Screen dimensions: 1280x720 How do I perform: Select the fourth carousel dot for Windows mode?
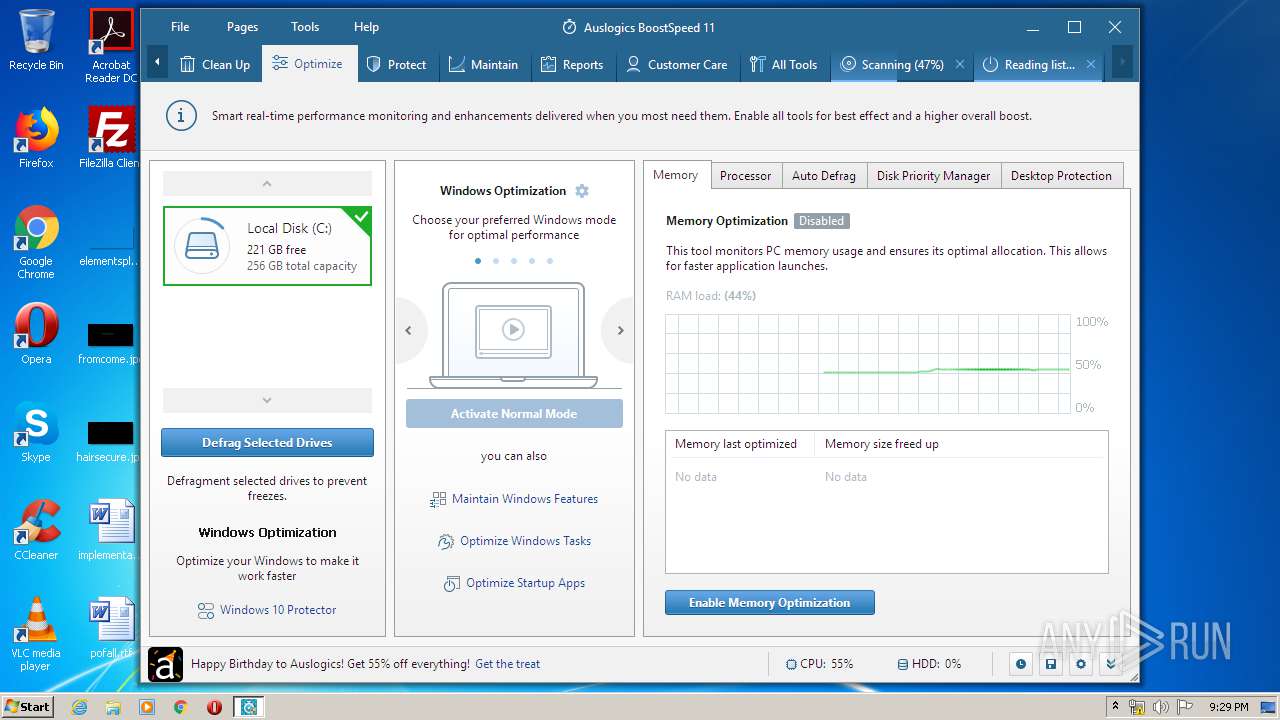point(532,261)
